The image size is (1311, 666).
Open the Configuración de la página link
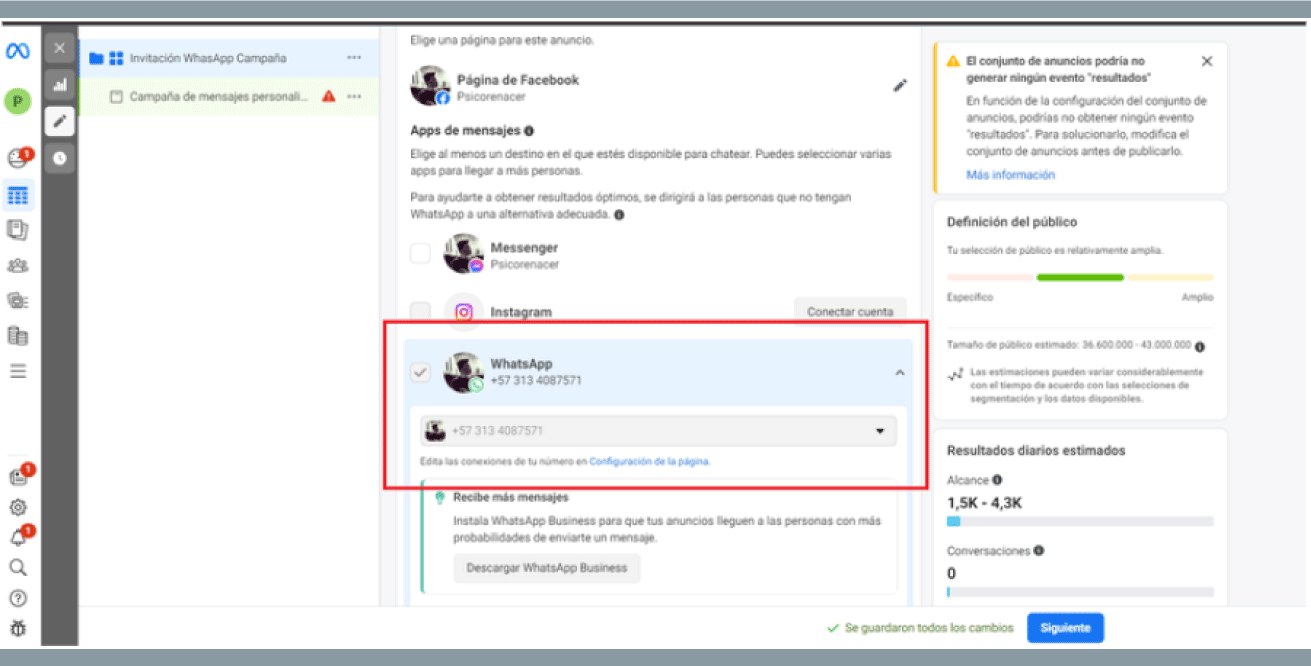click(649, 461)
